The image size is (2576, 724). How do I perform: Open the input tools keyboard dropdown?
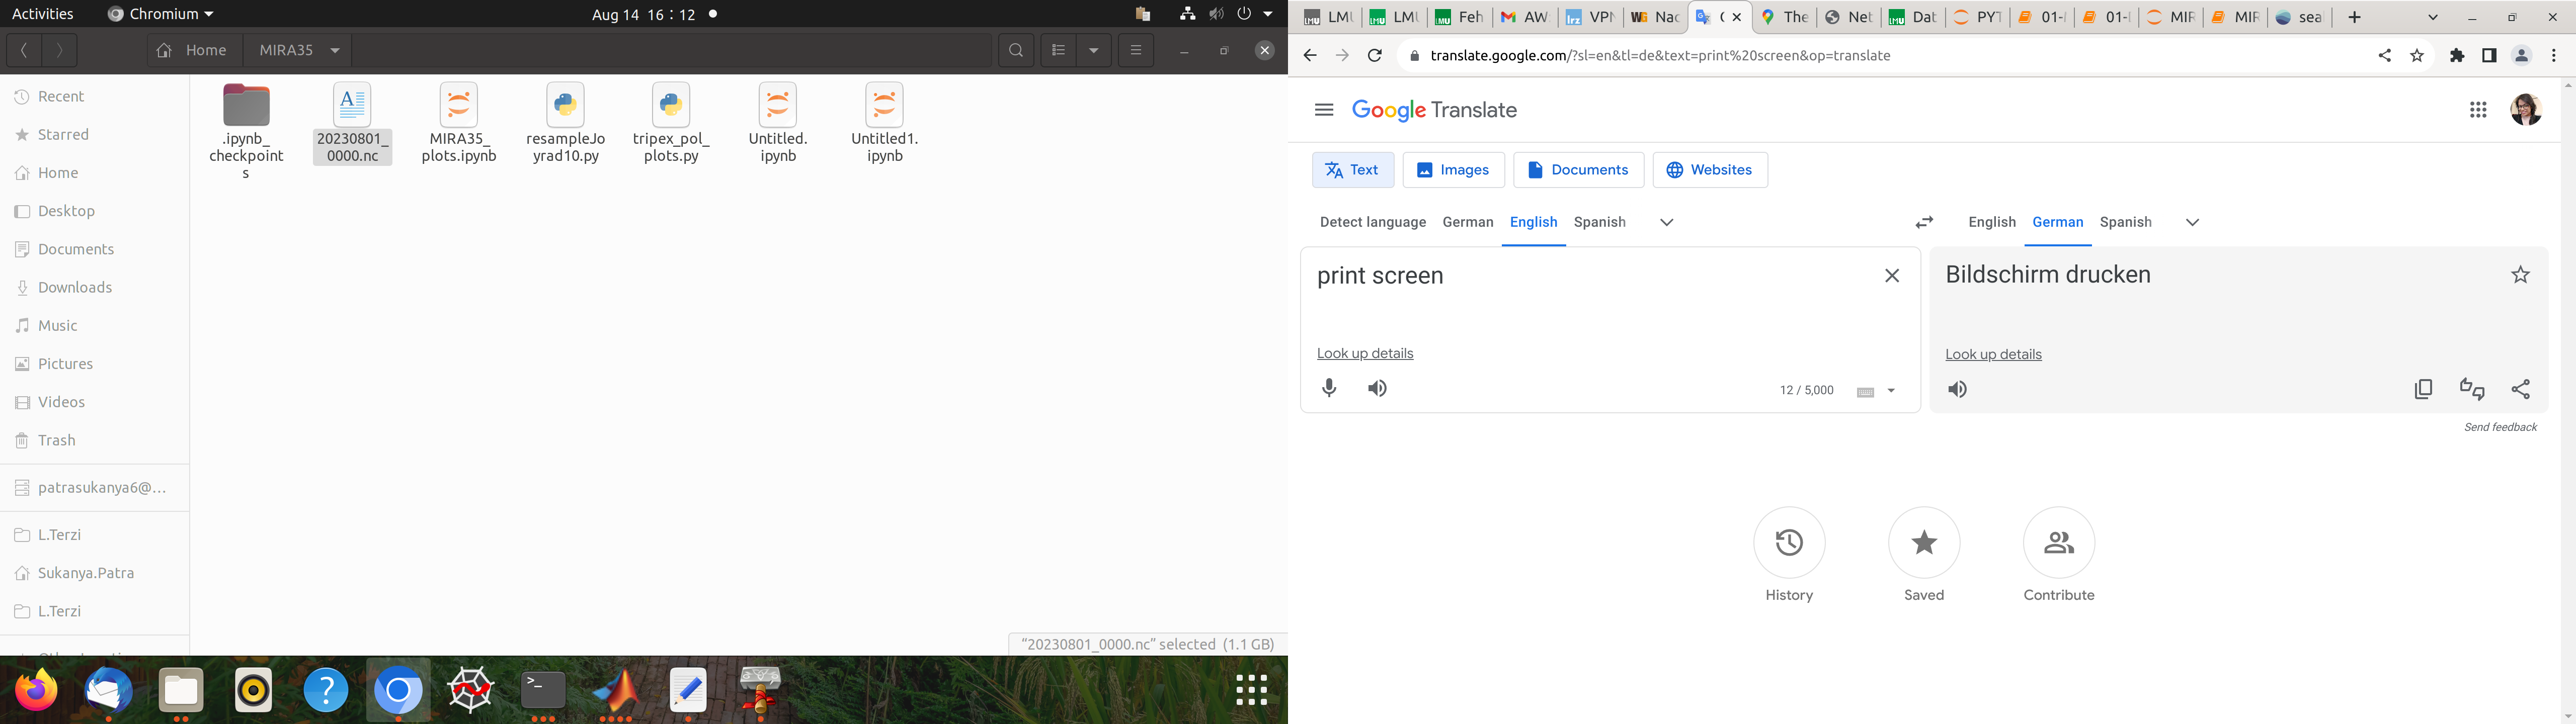coord(1890,391)
